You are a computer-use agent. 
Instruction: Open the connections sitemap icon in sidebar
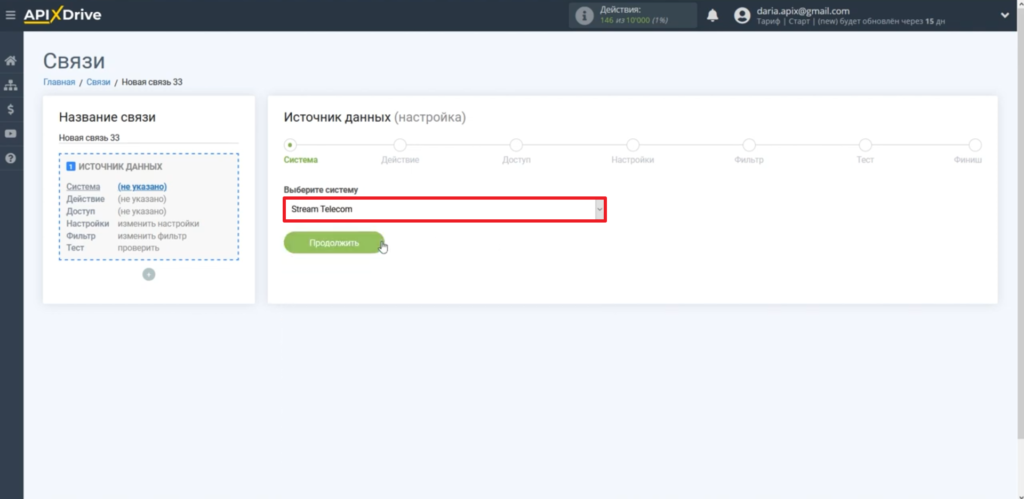[x=11, y=85]
